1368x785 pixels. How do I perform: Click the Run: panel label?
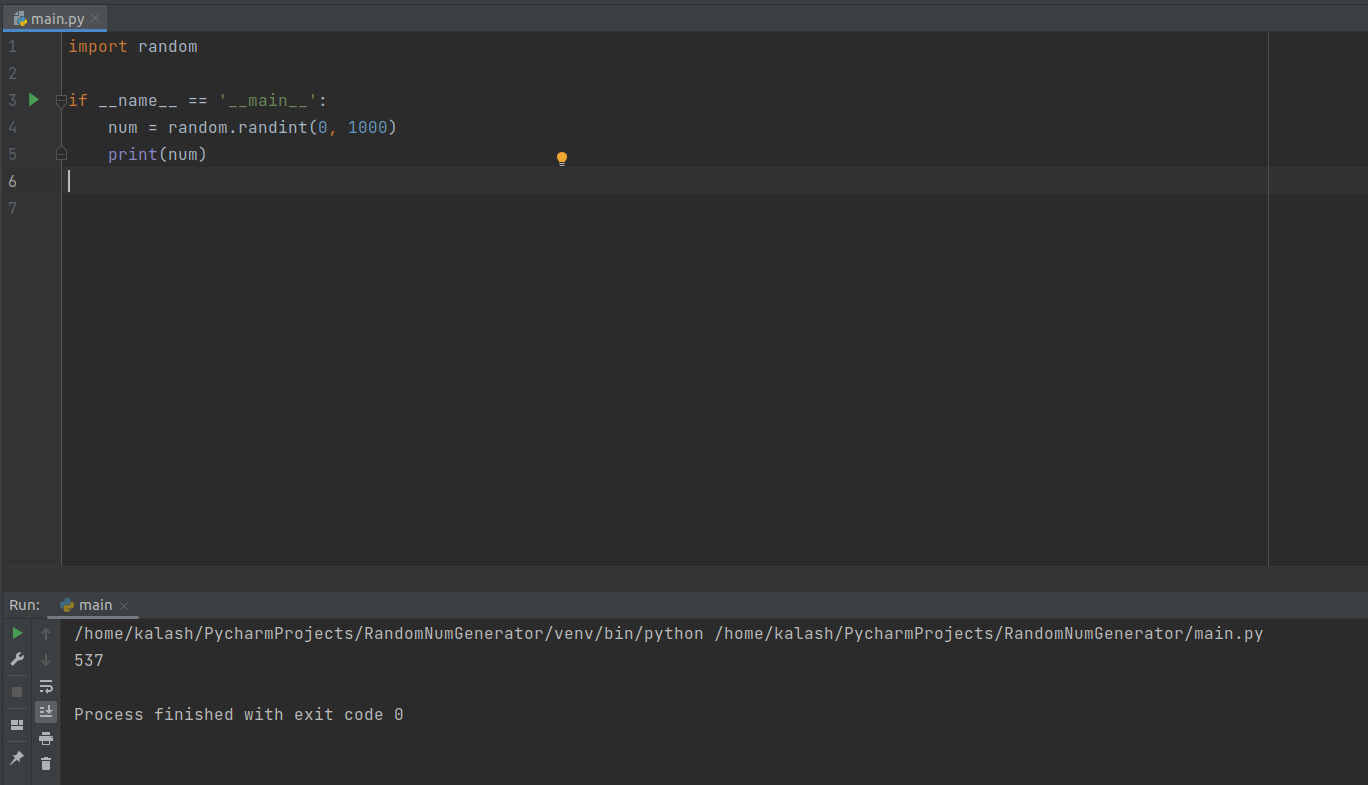click(25, 605)
